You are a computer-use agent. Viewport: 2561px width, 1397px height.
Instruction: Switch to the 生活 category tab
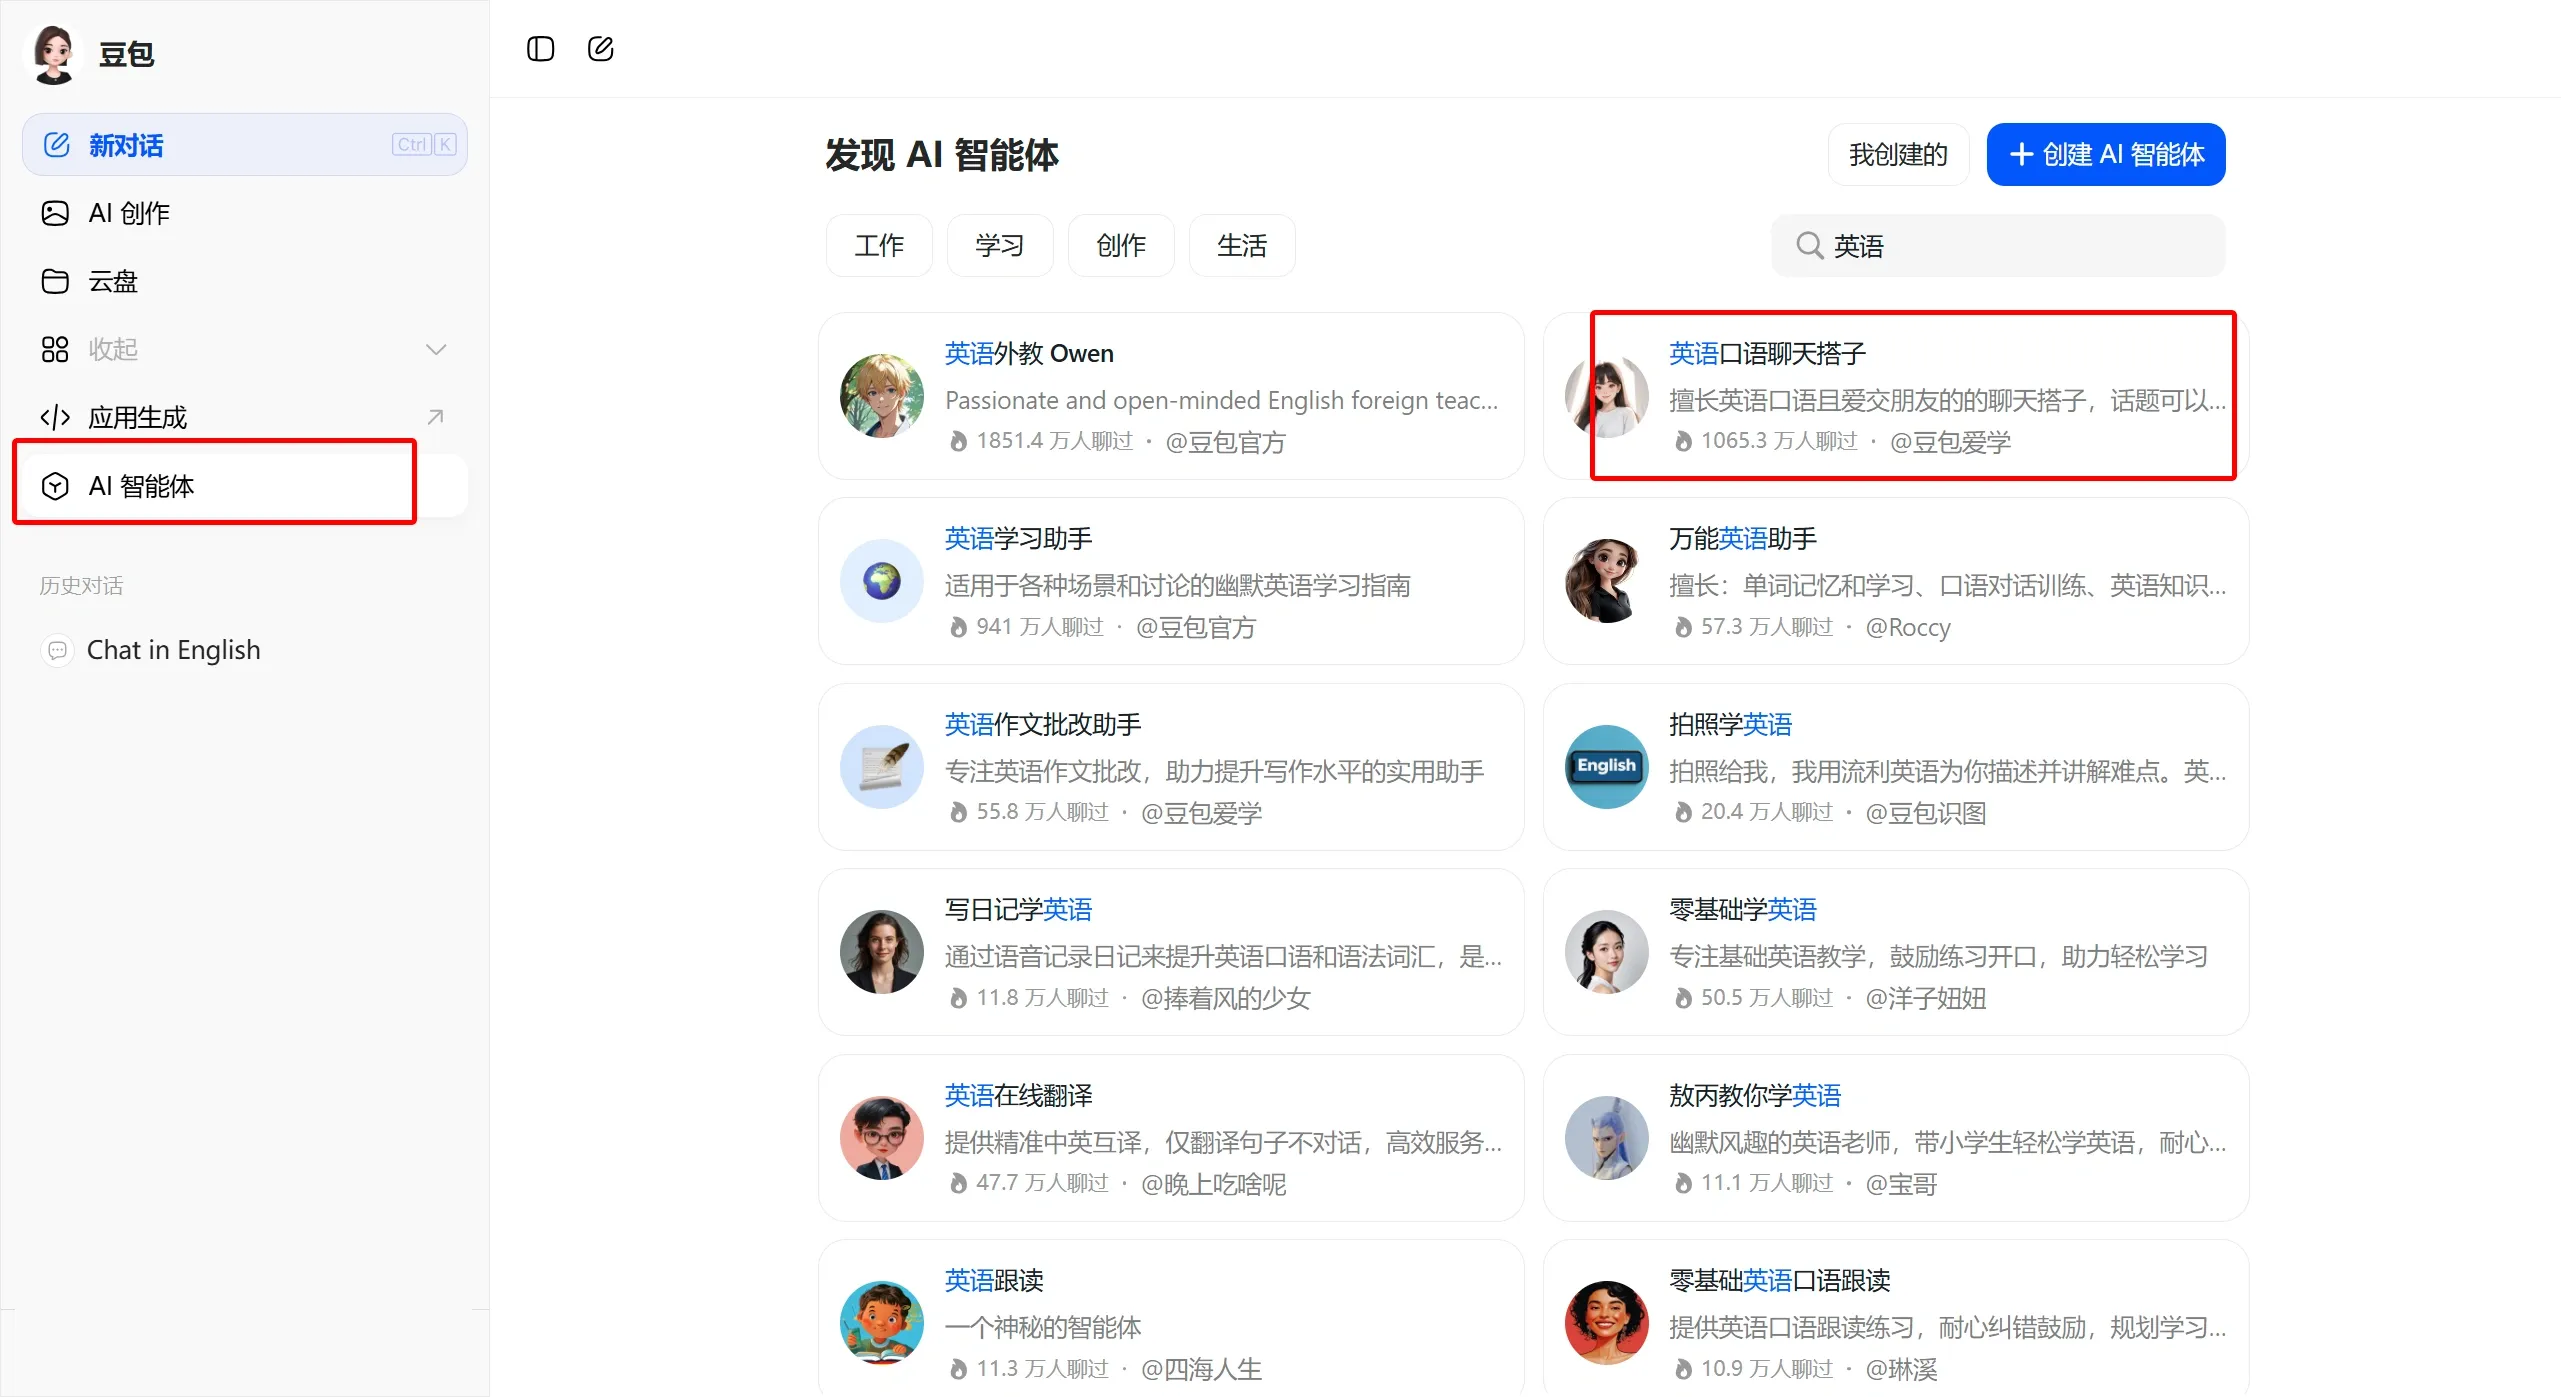click(1241, 245)
